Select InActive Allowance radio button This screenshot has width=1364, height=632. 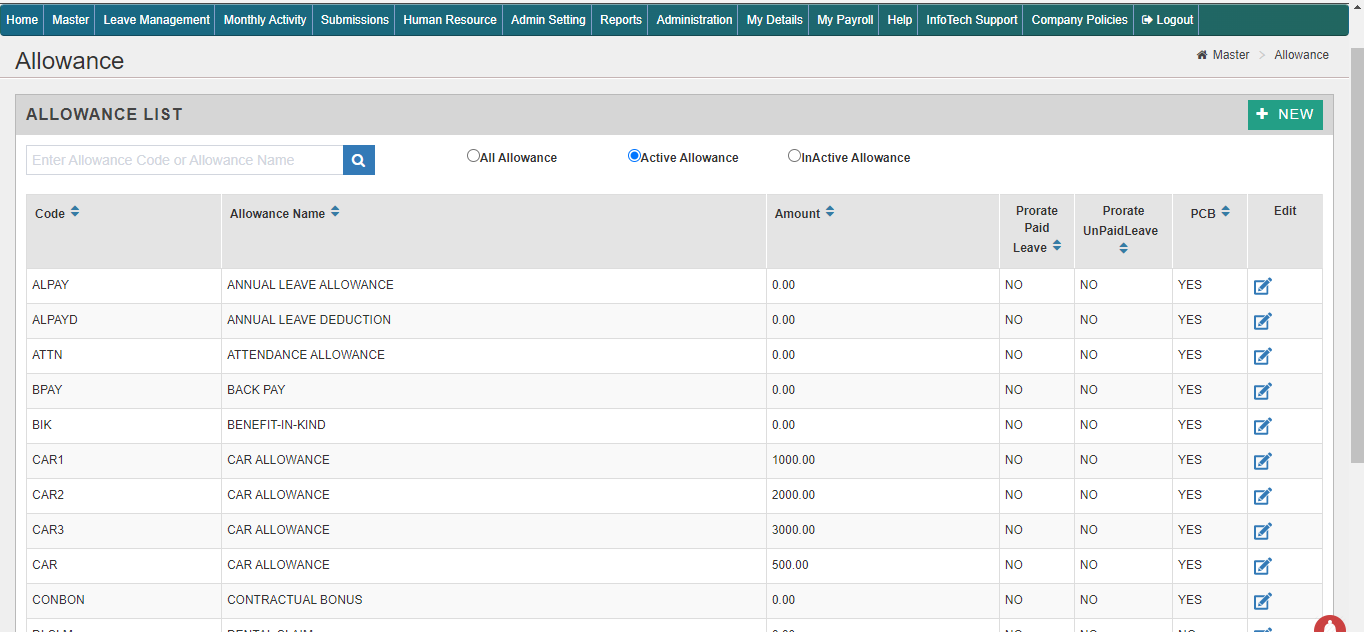click(x=794, y=156)
